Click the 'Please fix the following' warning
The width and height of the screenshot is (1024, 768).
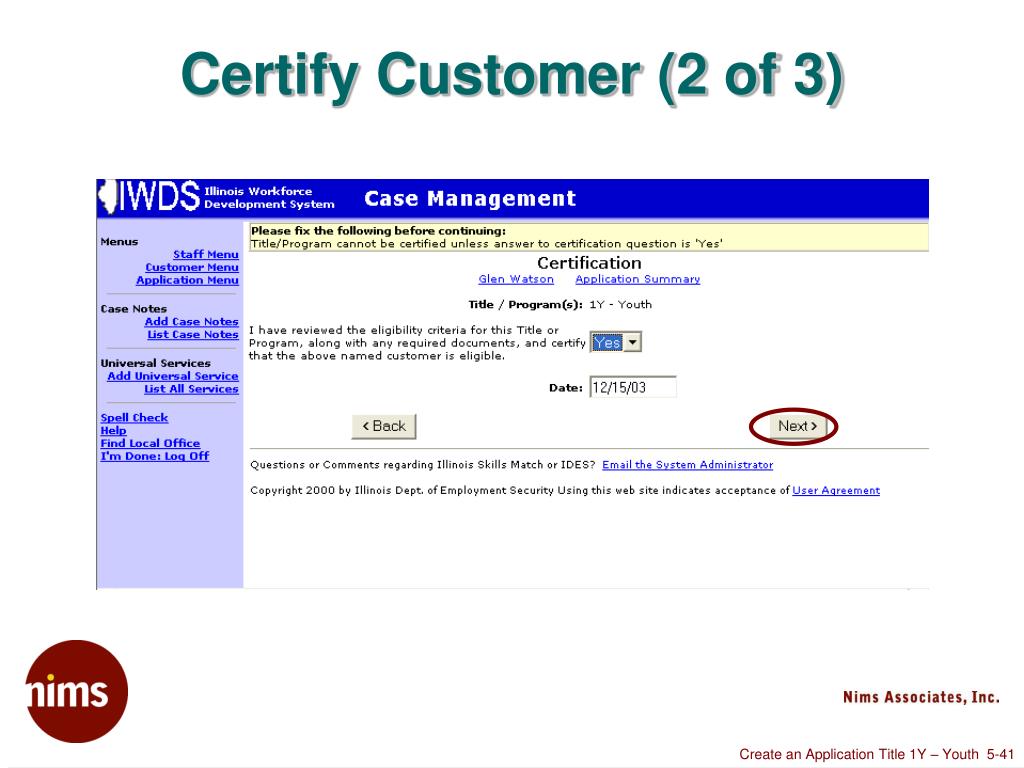point(379,231)
